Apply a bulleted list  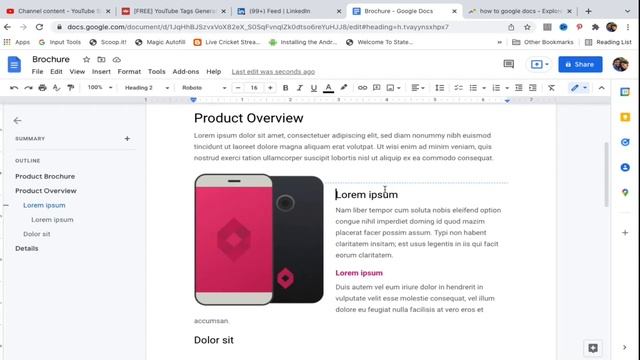pos(473,88)
